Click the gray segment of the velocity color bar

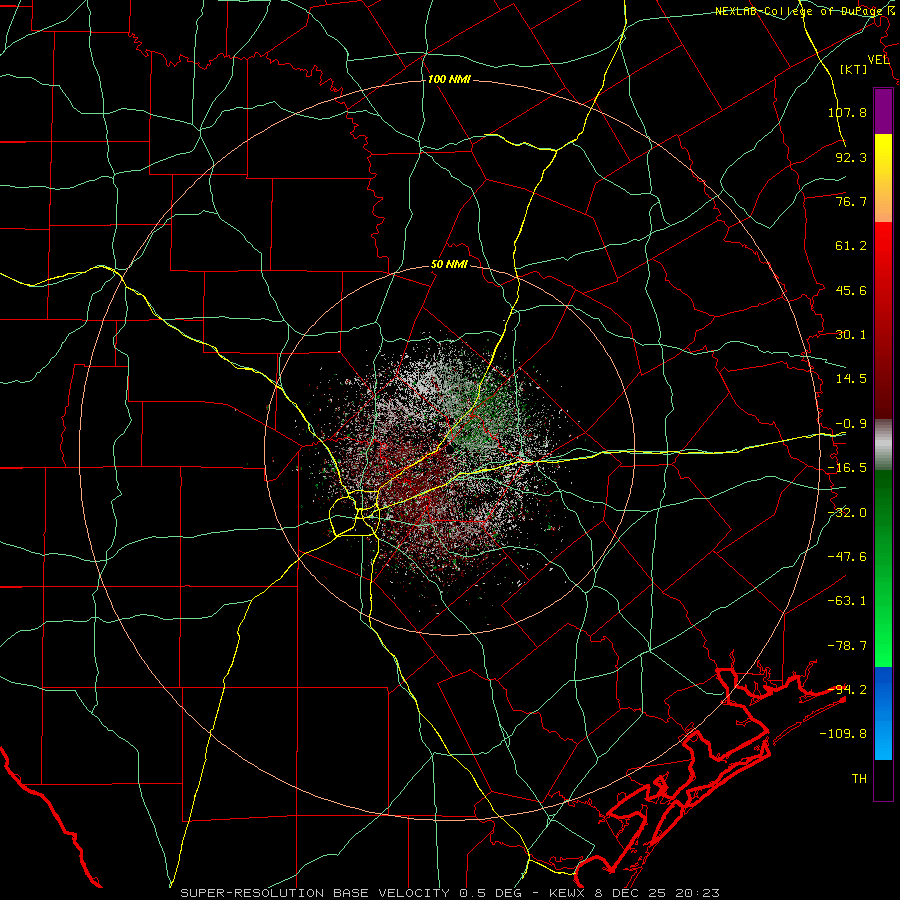click(x=883, y=445)
